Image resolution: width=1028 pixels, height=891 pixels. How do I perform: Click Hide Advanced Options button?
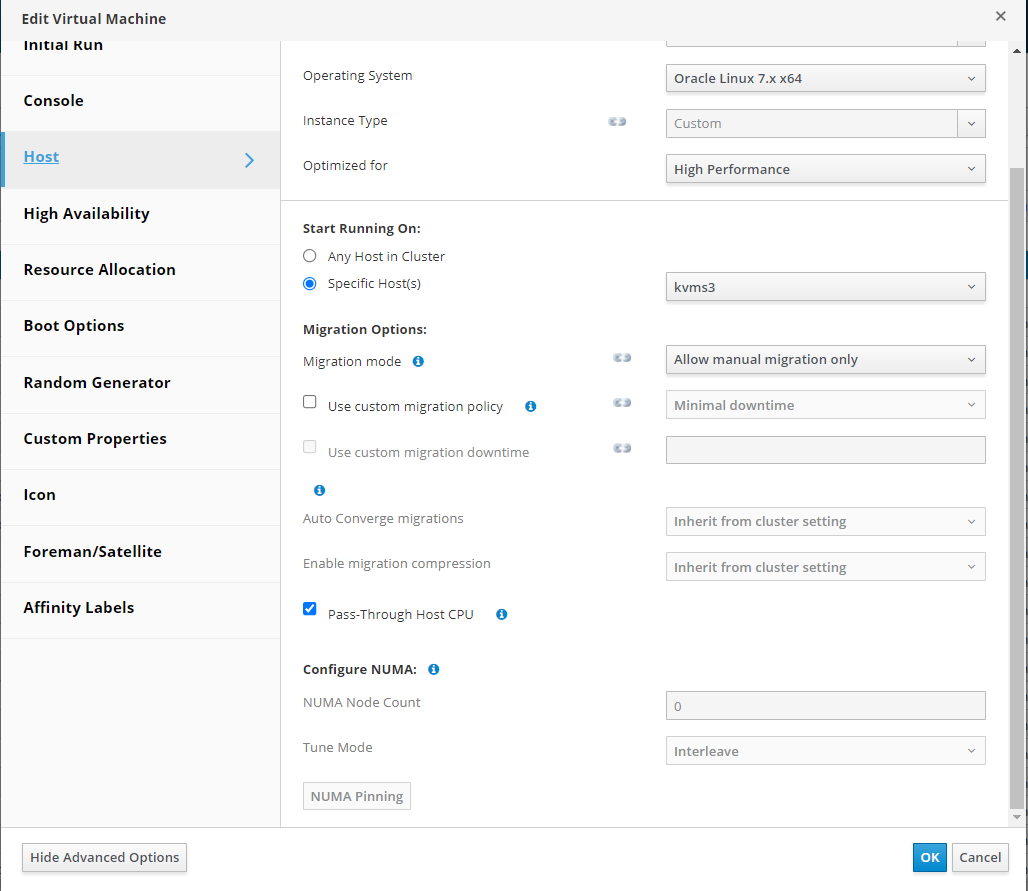coord(105,857)
